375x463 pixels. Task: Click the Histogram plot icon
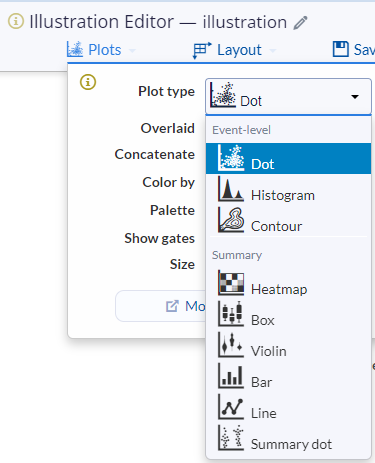coord(231,189)
